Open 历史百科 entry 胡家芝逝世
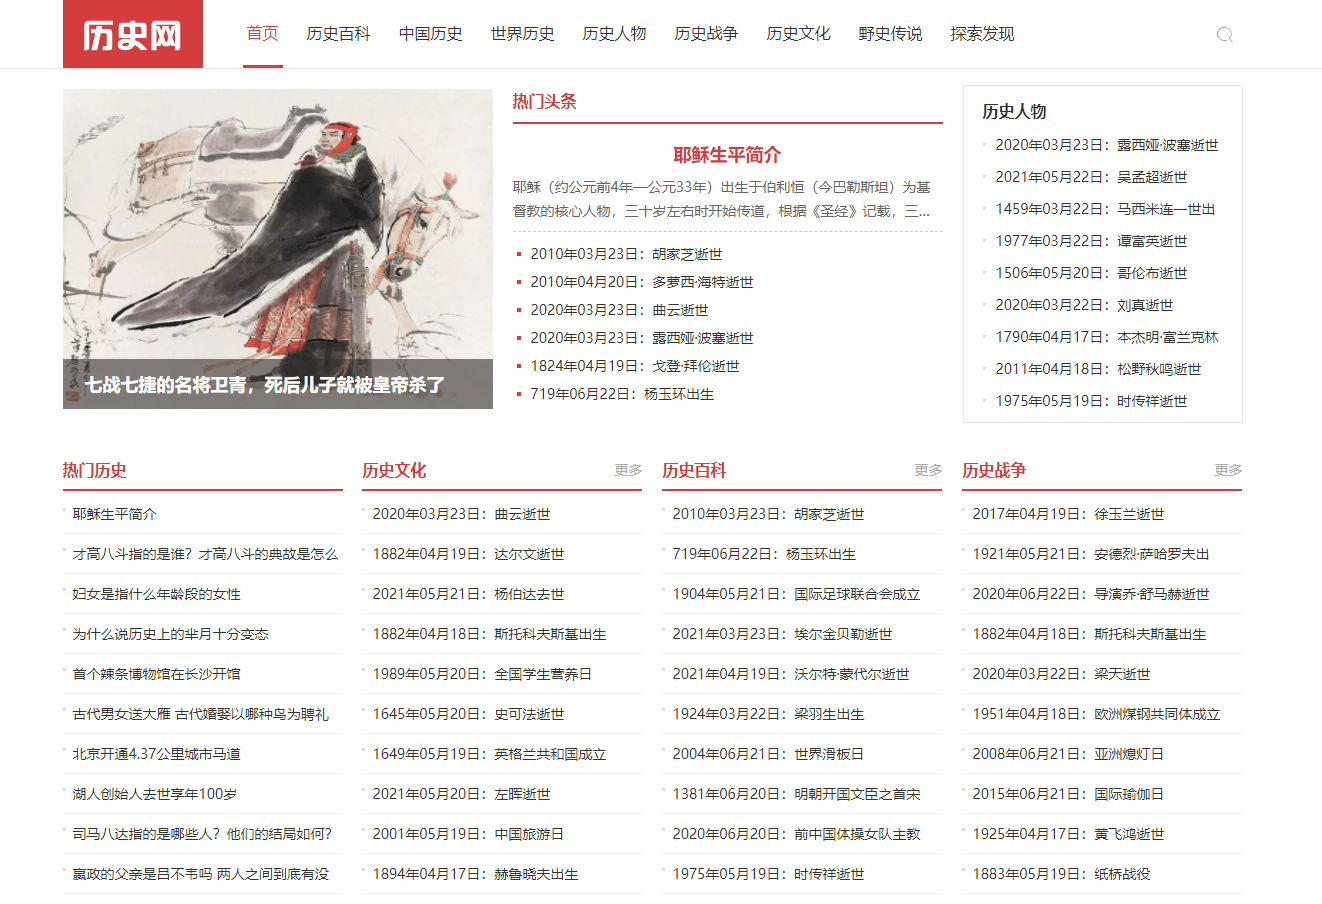The width and height of the screenshot is (1322, 904). [768, 514]
